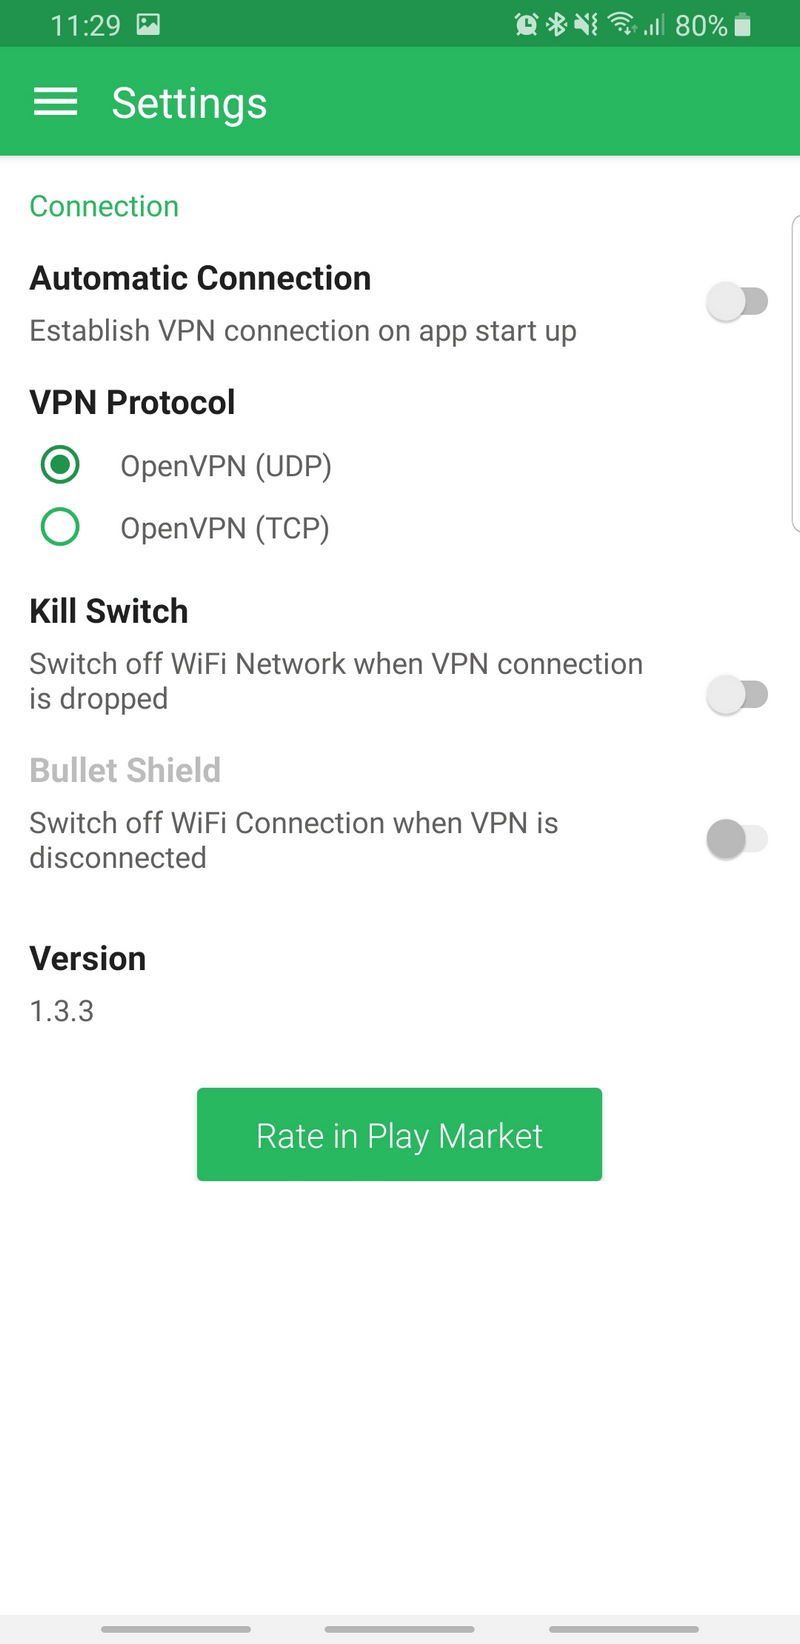
Task: Select the OpenVPN (UDP) radio button
Action: 60,465
